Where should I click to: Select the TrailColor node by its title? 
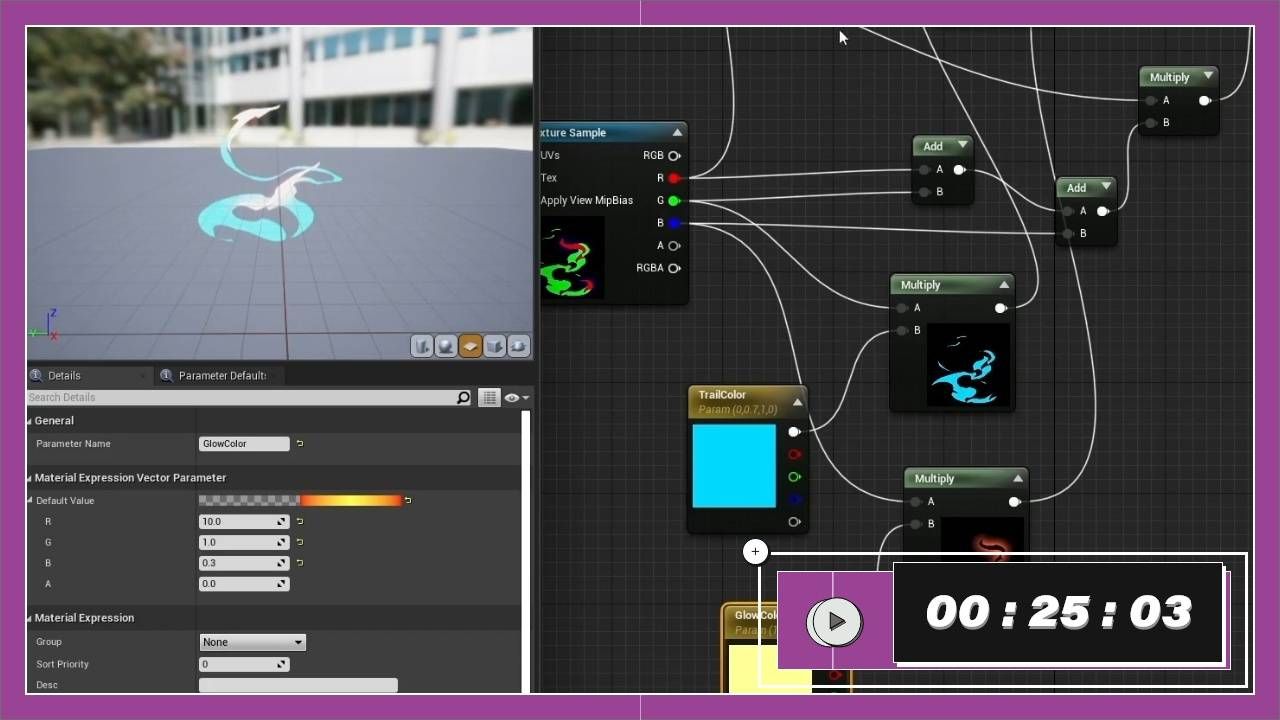[x=722, y=395]
